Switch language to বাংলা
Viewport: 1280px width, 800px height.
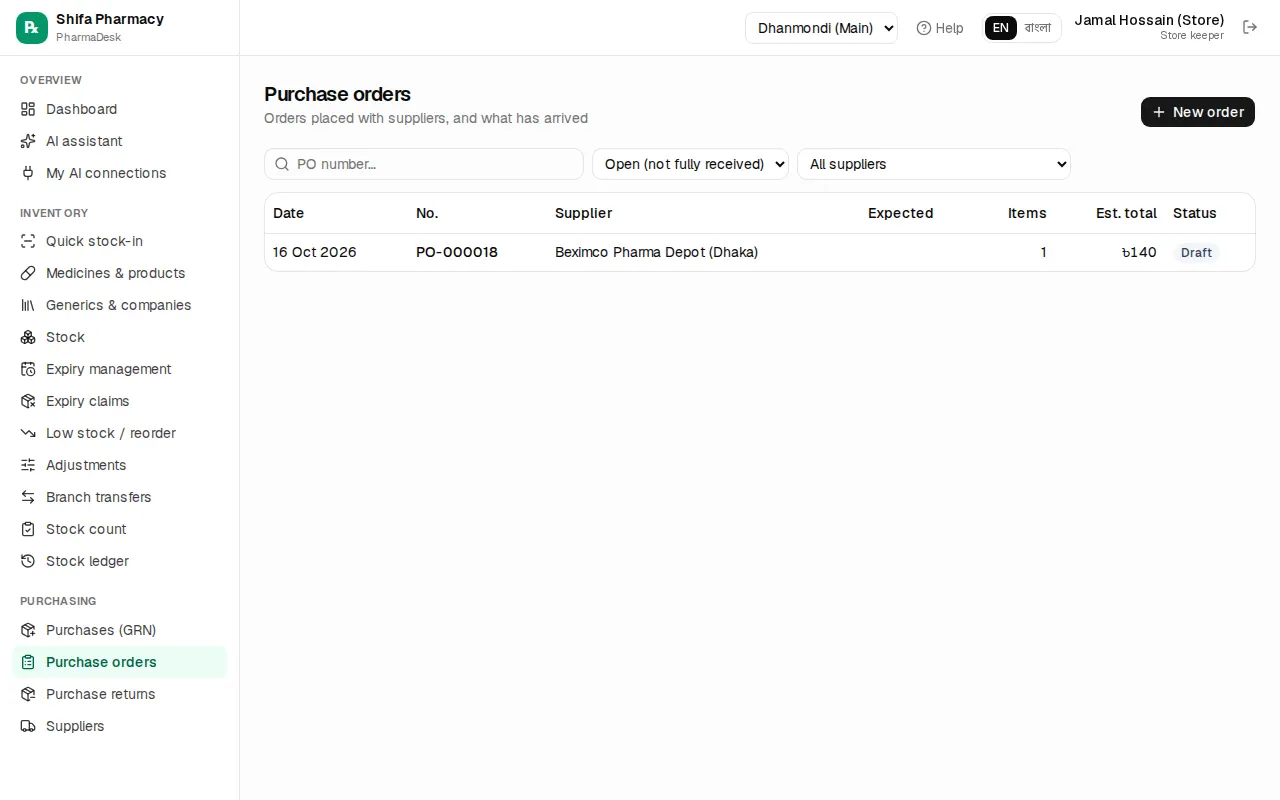(x=1038, y=28)
